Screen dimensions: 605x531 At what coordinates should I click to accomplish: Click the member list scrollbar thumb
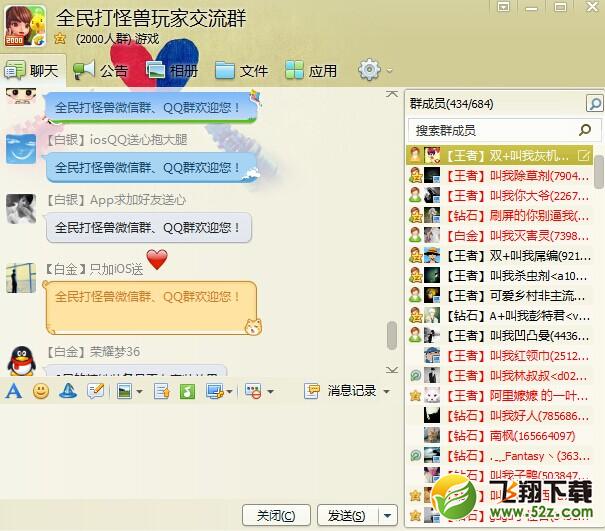click(x=599, y=172)
